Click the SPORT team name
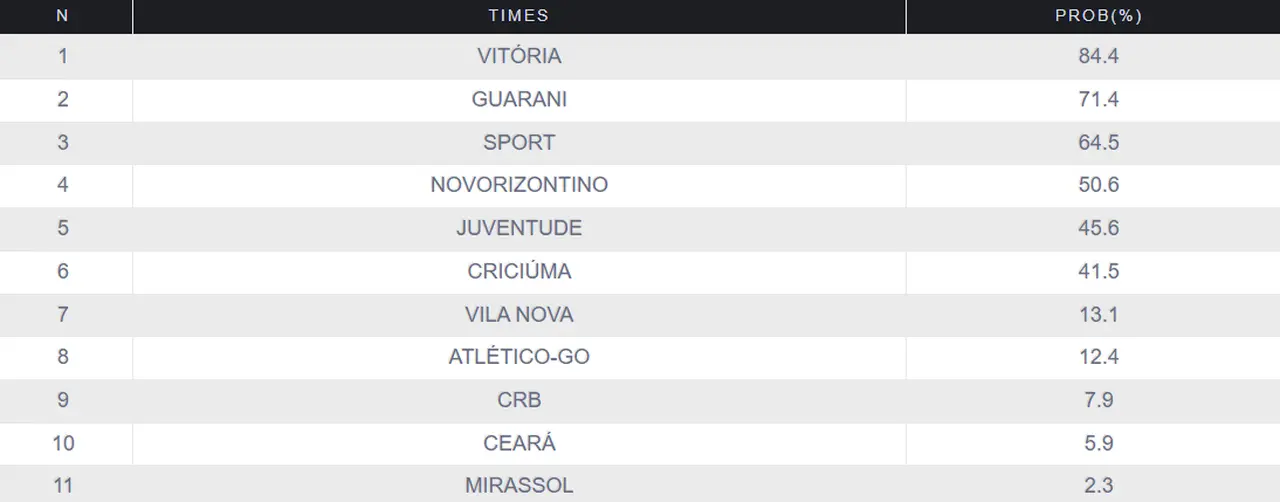Screen dimensions: 1280x502 pos(519,142)
